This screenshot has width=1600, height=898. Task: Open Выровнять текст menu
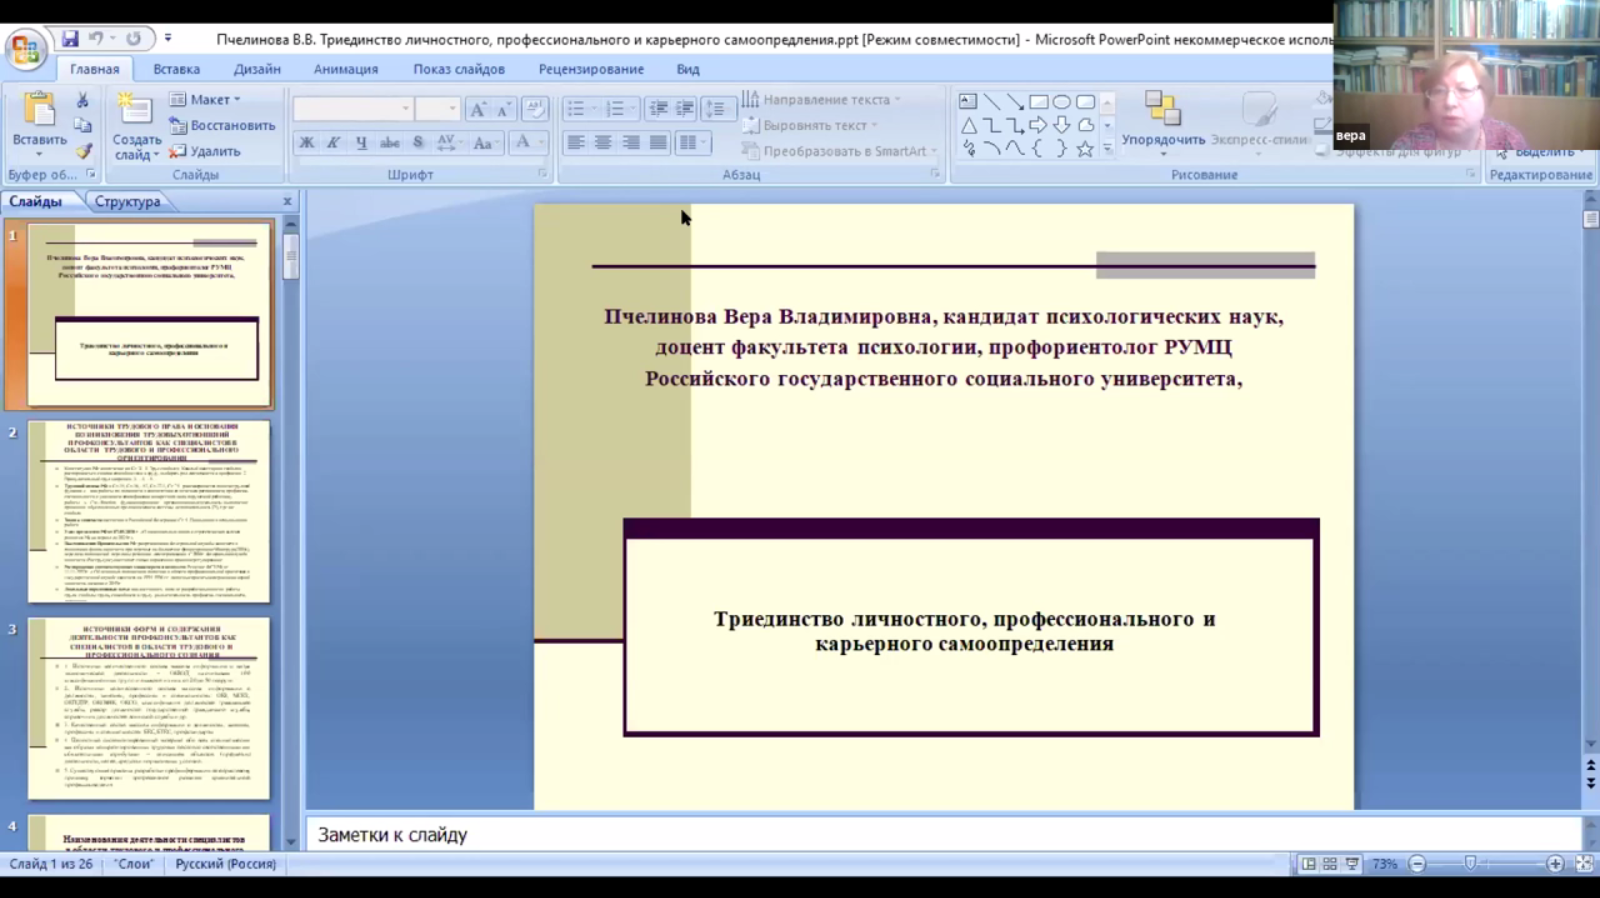809,125
